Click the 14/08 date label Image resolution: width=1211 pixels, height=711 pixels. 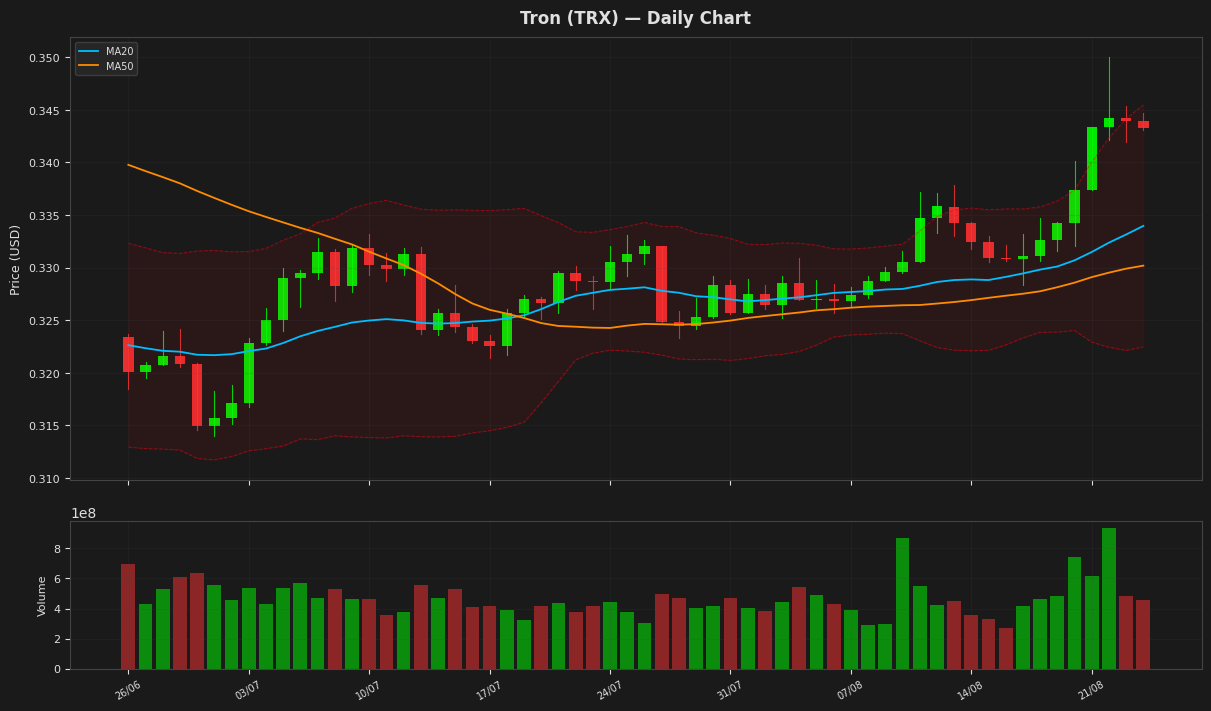click(971, 690)
